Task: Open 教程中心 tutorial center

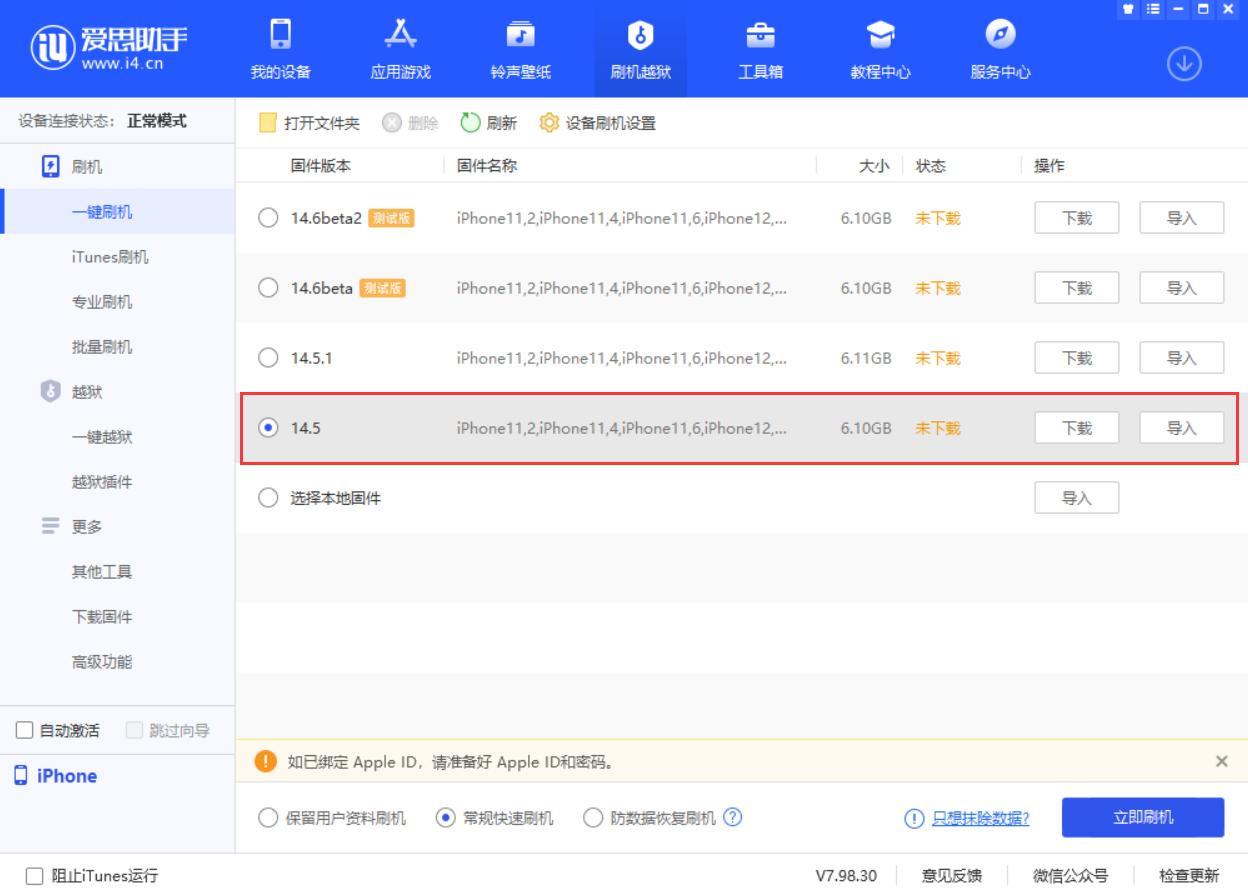Action: click(x=880, y=38)
